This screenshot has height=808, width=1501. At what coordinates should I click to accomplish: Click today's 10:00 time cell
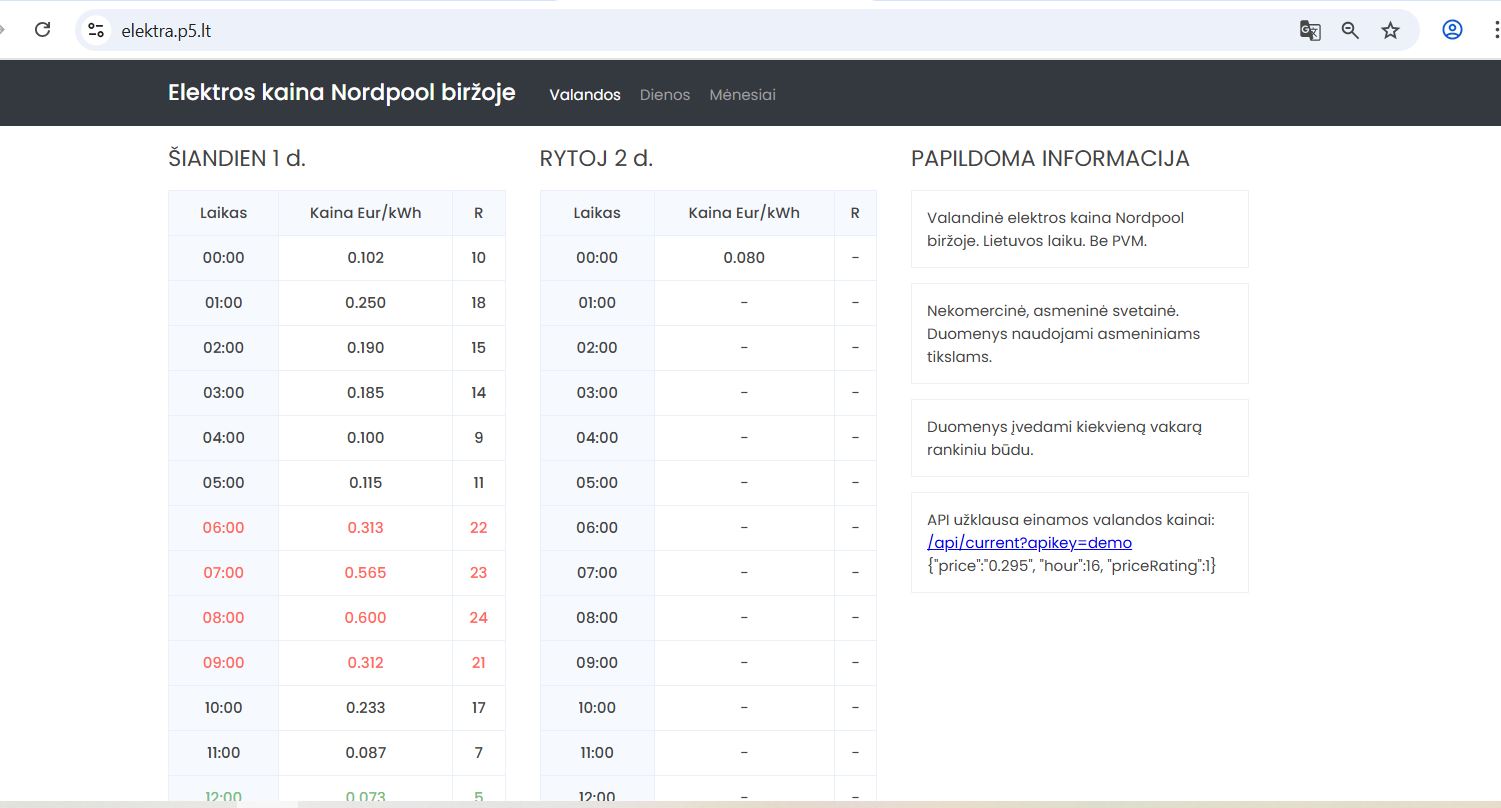(223, 708)
